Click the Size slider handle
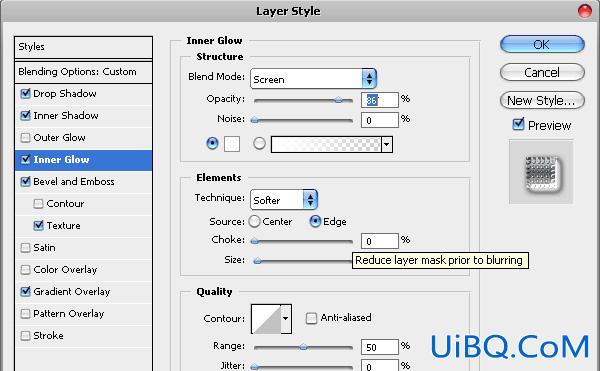600x371 pixels. (x=258, y=261)
